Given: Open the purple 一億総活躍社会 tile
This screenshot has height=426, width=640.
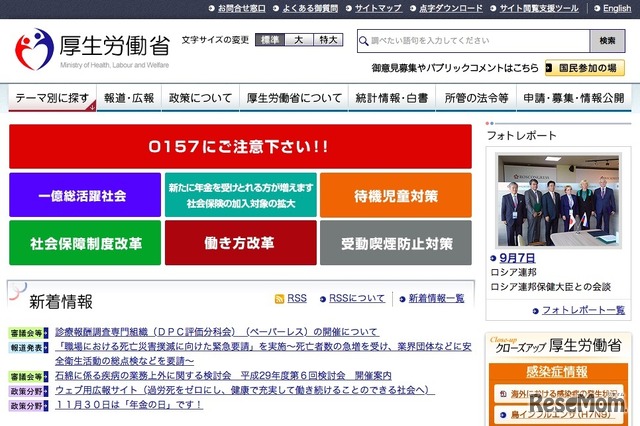Looking at the screenshot, I should pos(84,195).
